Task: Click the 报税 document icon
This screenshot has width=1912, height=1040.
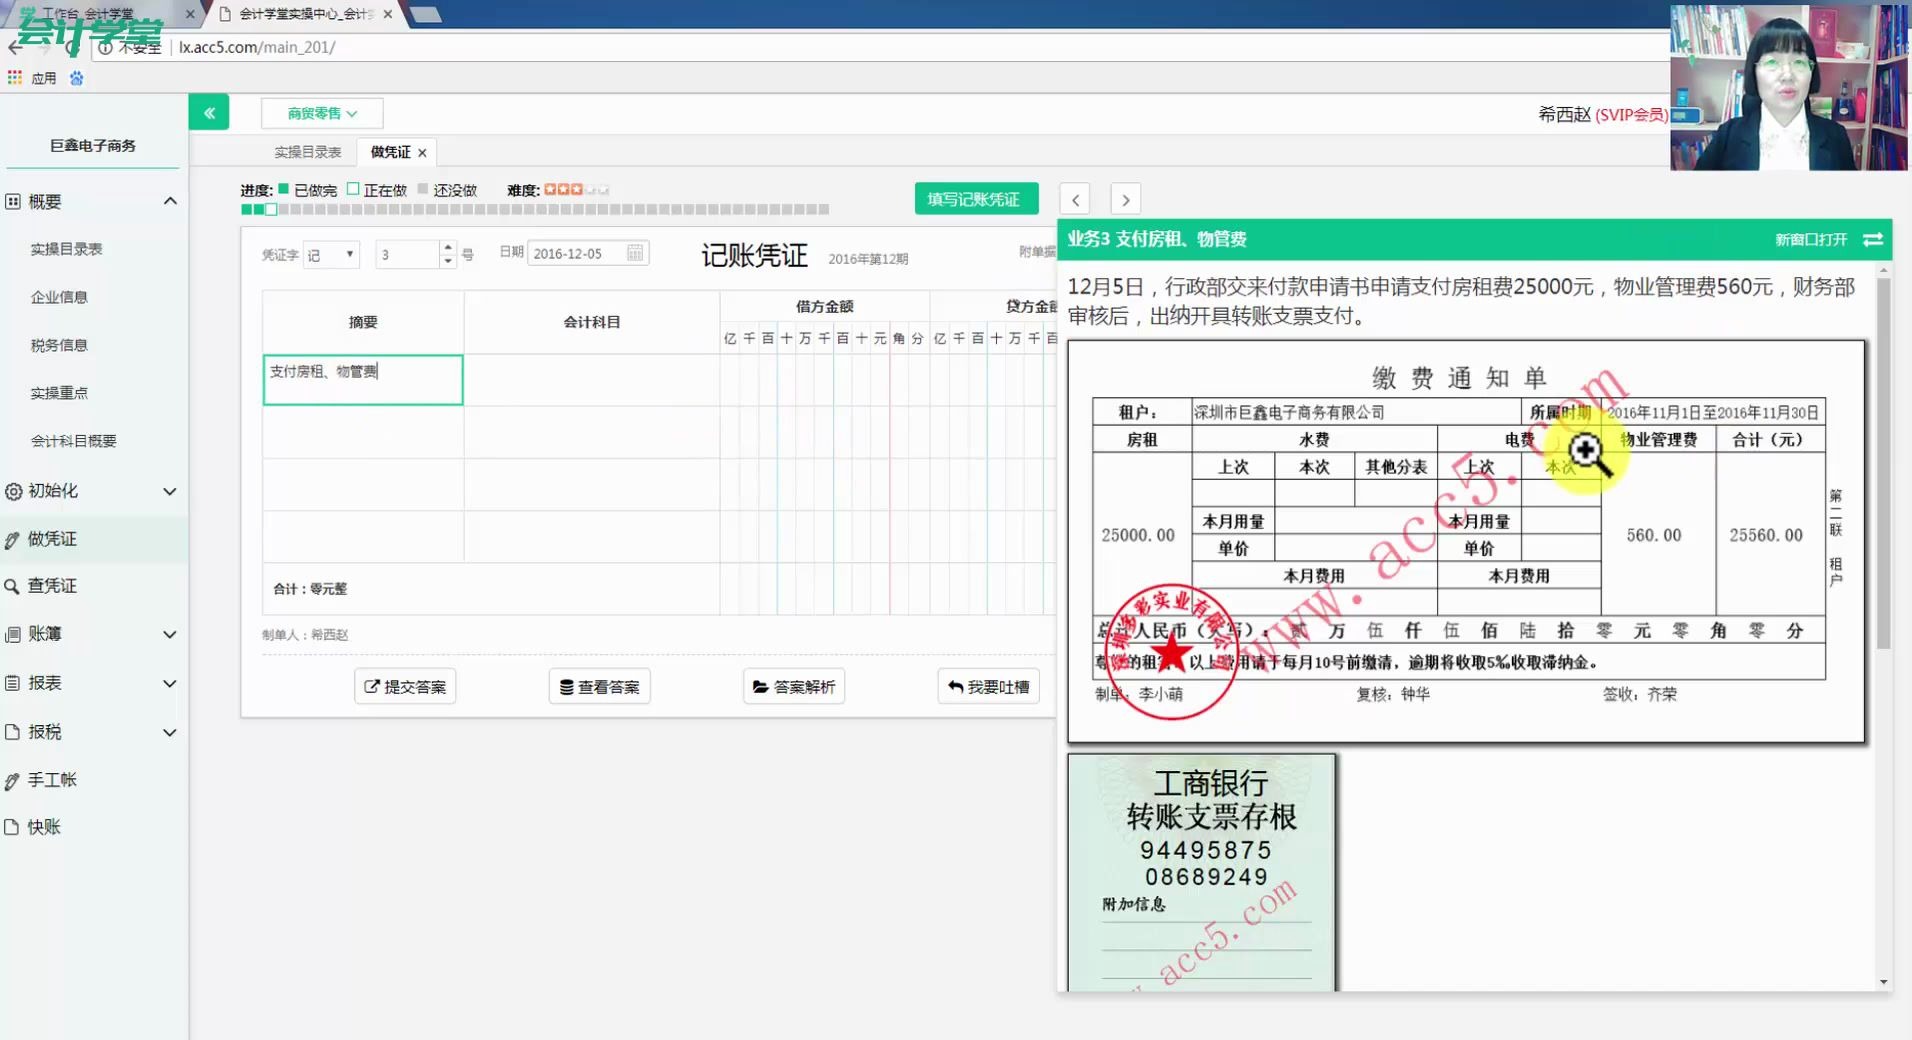Action: click(13, 732)
